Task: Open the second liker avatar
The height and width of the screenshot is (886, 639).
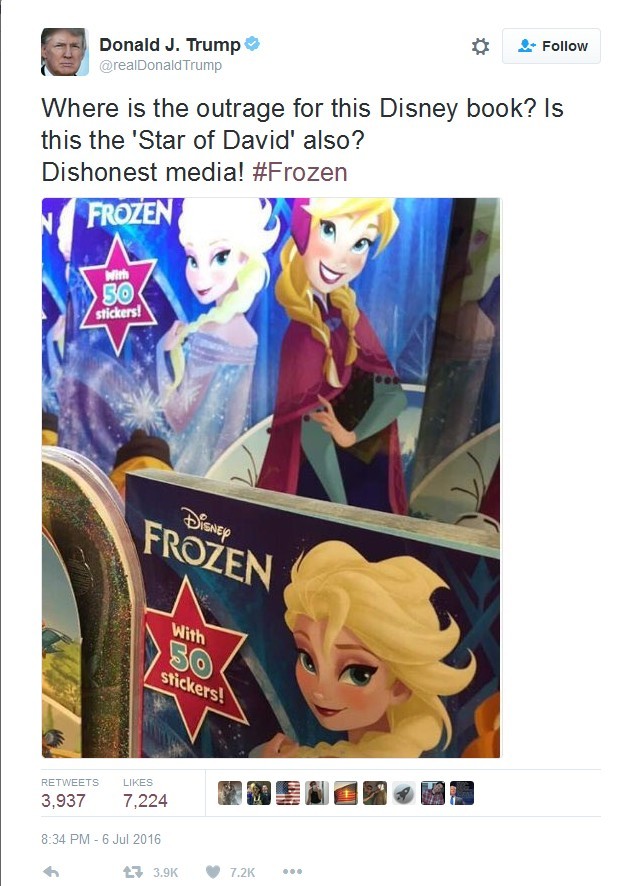Action: coord(259,793)
